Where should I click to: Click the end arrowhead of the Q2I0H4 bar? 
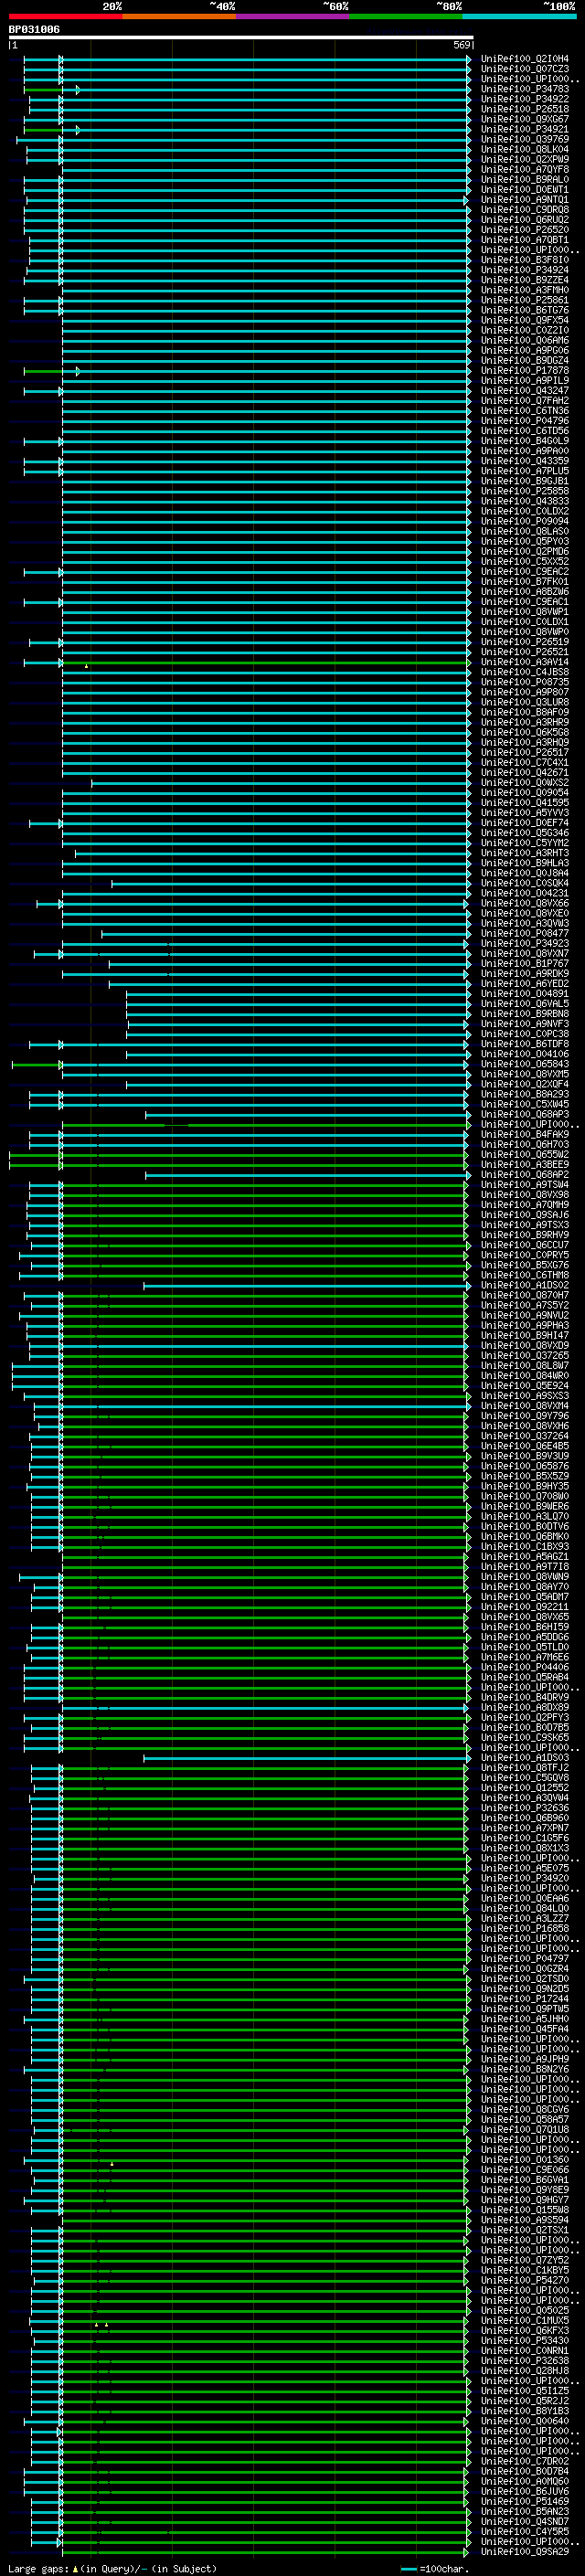point(469,60)
